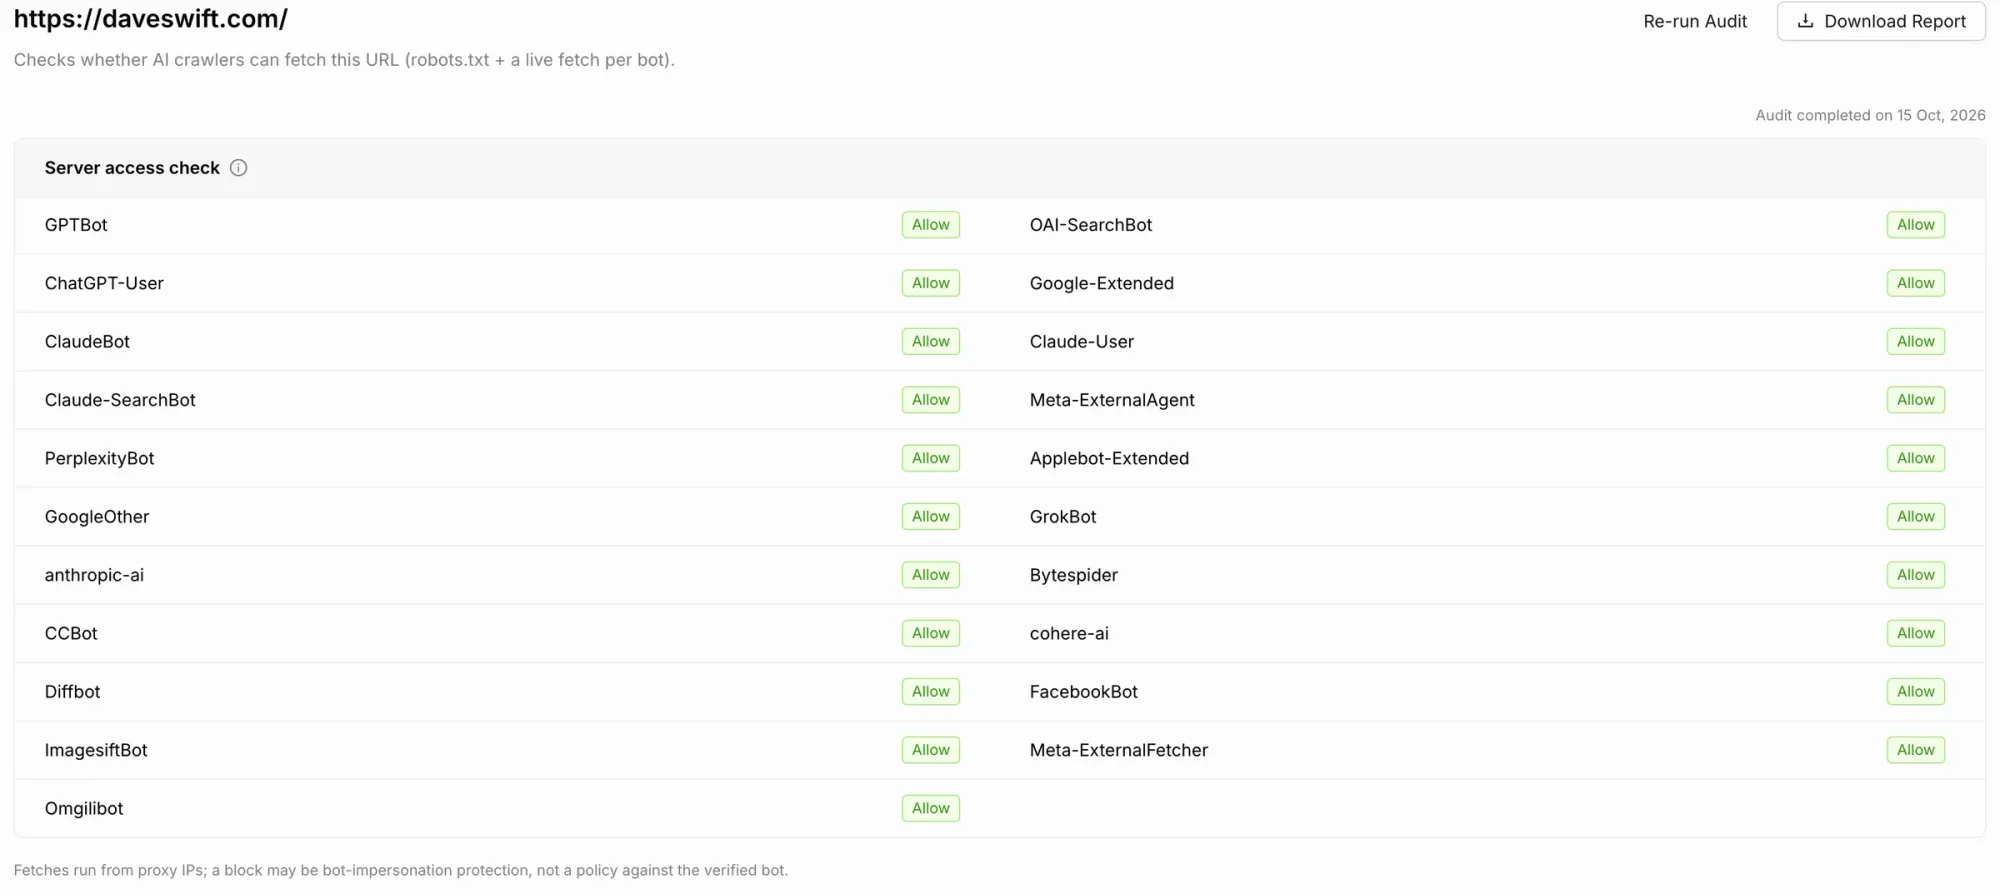Screen dimensions: 2000x894
Task: Click the Allow badge for Claude-User
Action: 1916,342
